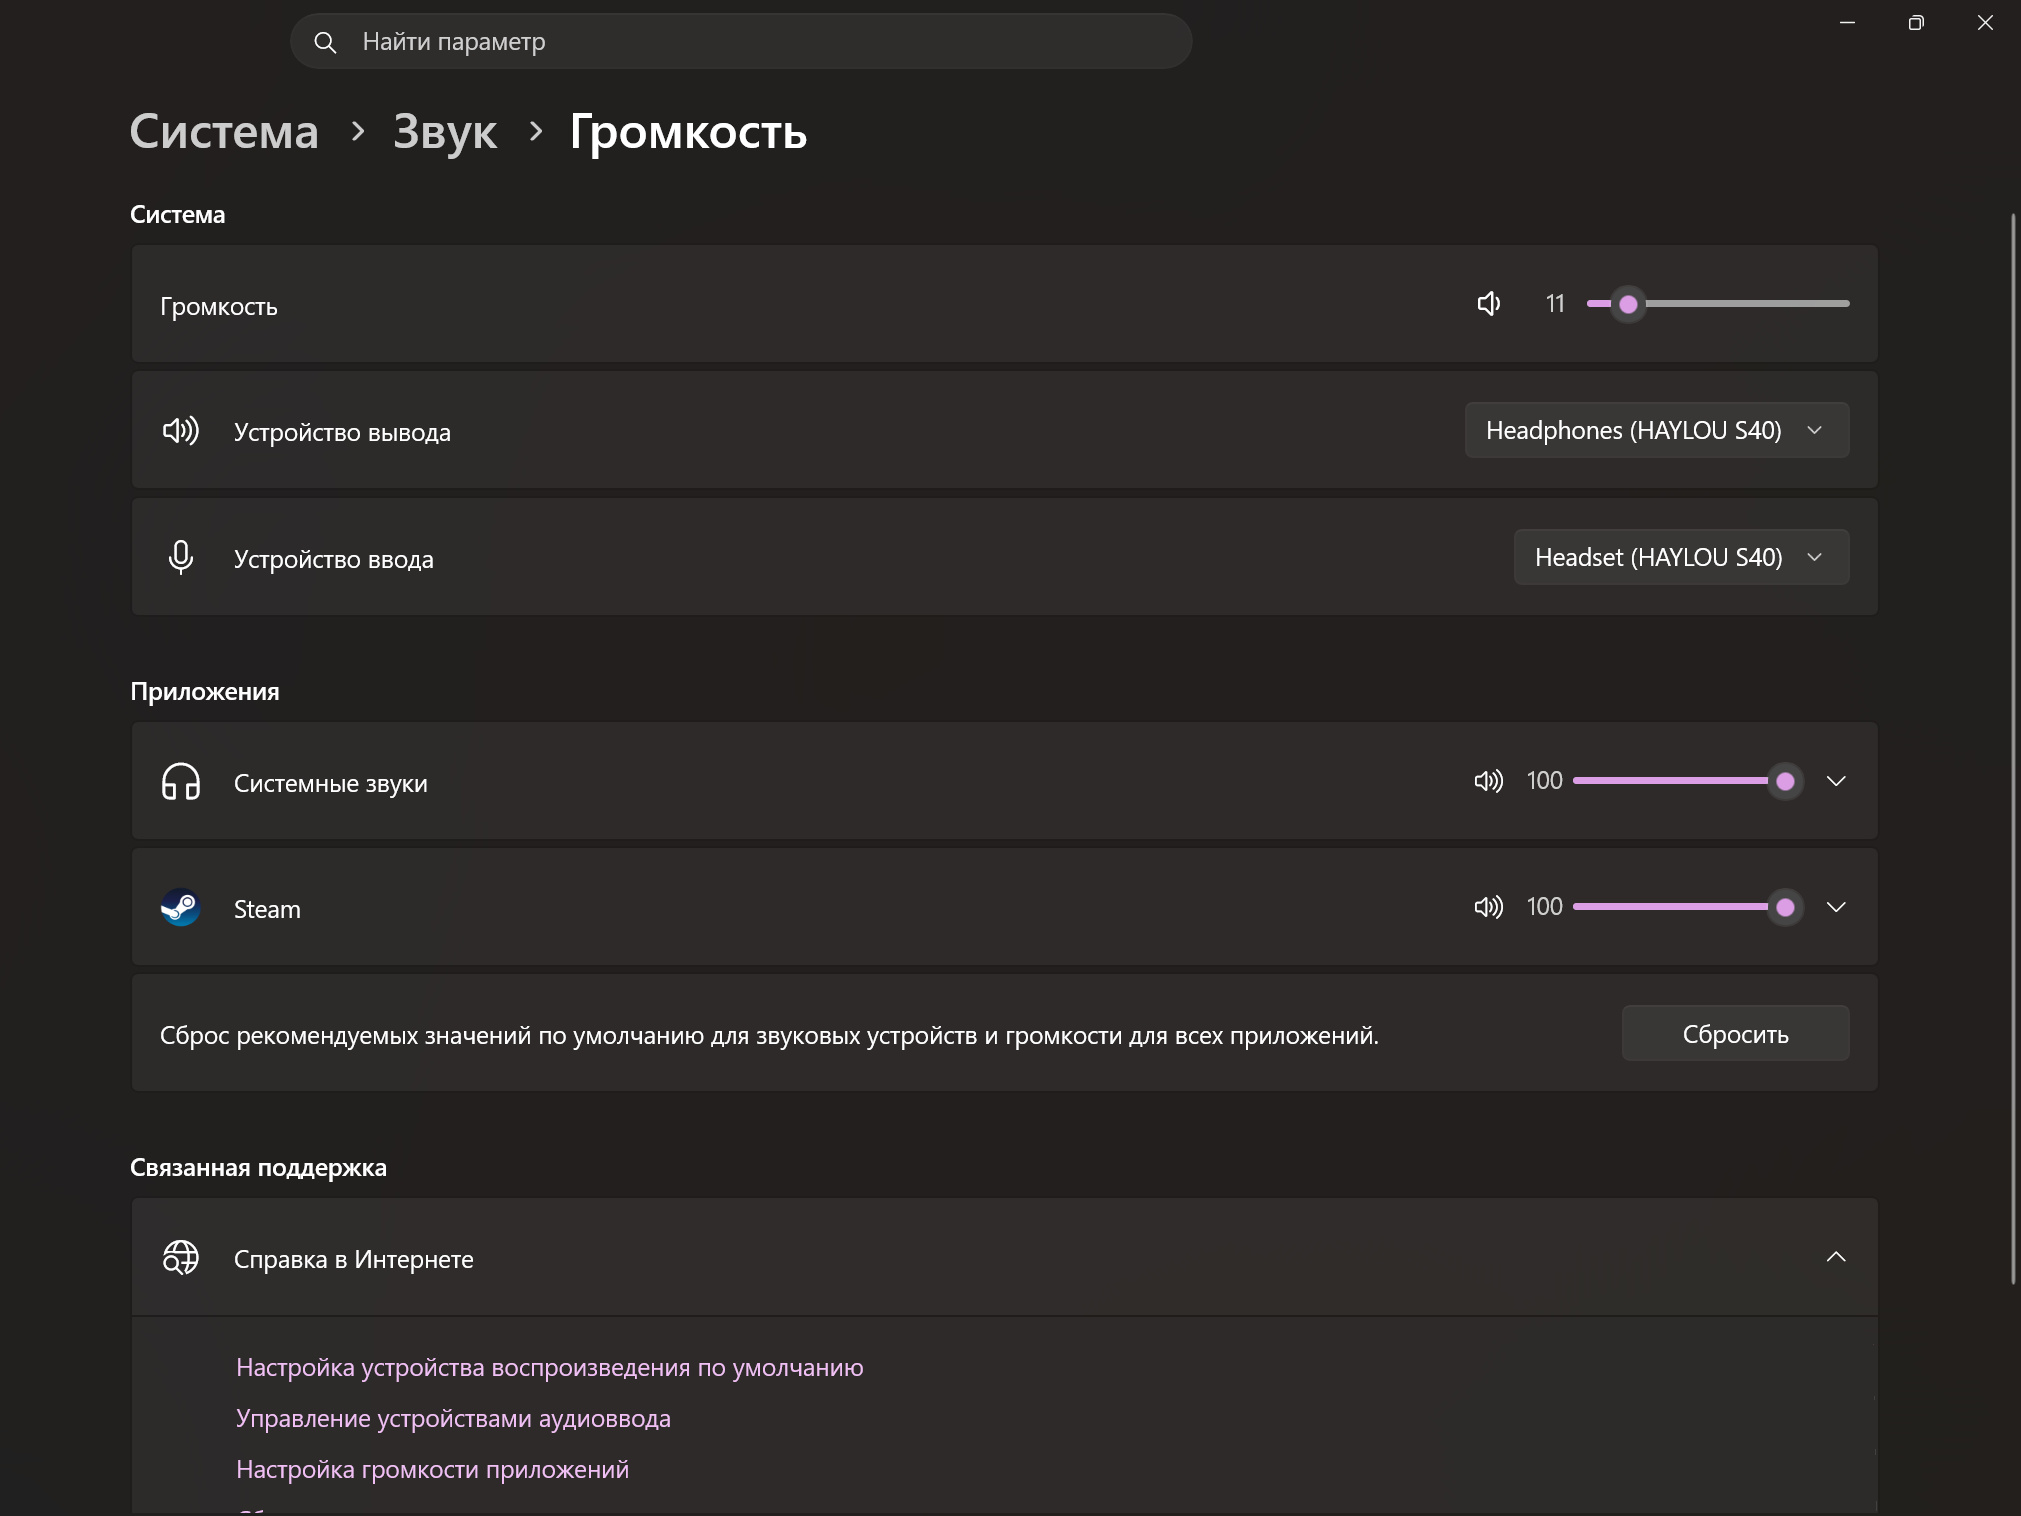Click the headphones icon beside Системные звуки
The image size is (2021, 1516).
tap(181, 782)
